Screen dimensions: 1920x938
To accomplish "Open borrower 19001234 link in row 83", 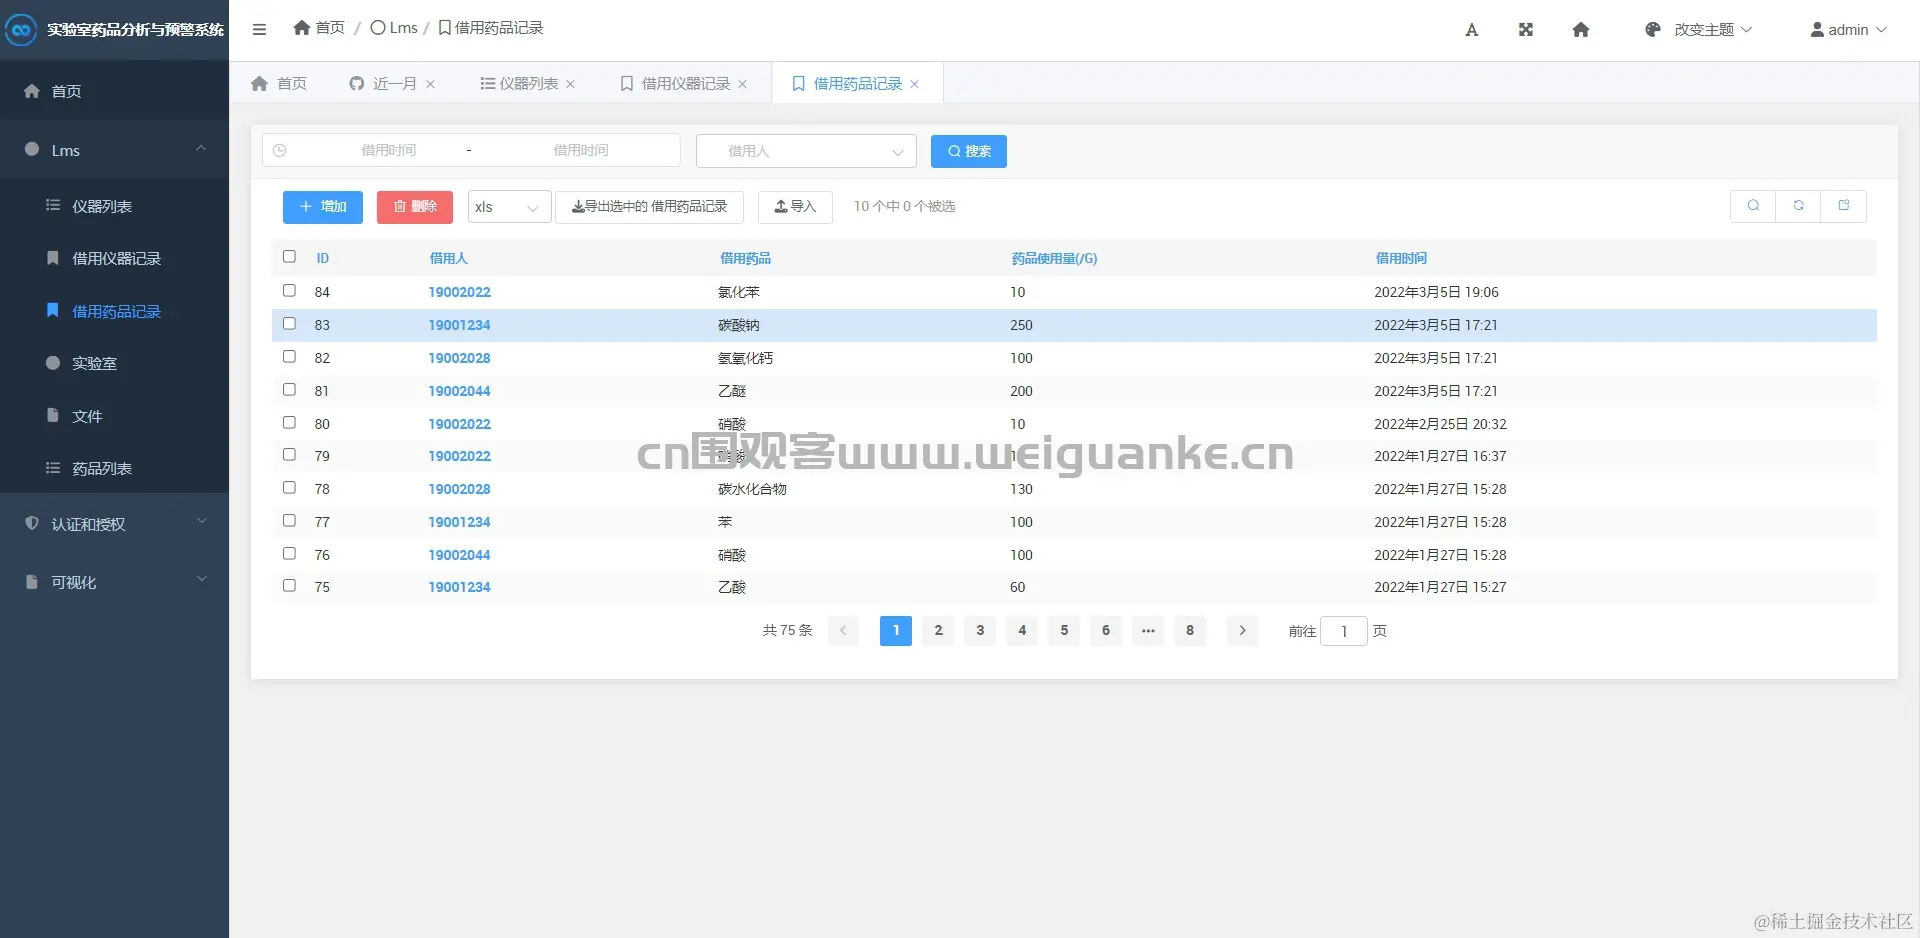I will click(459, 325).
